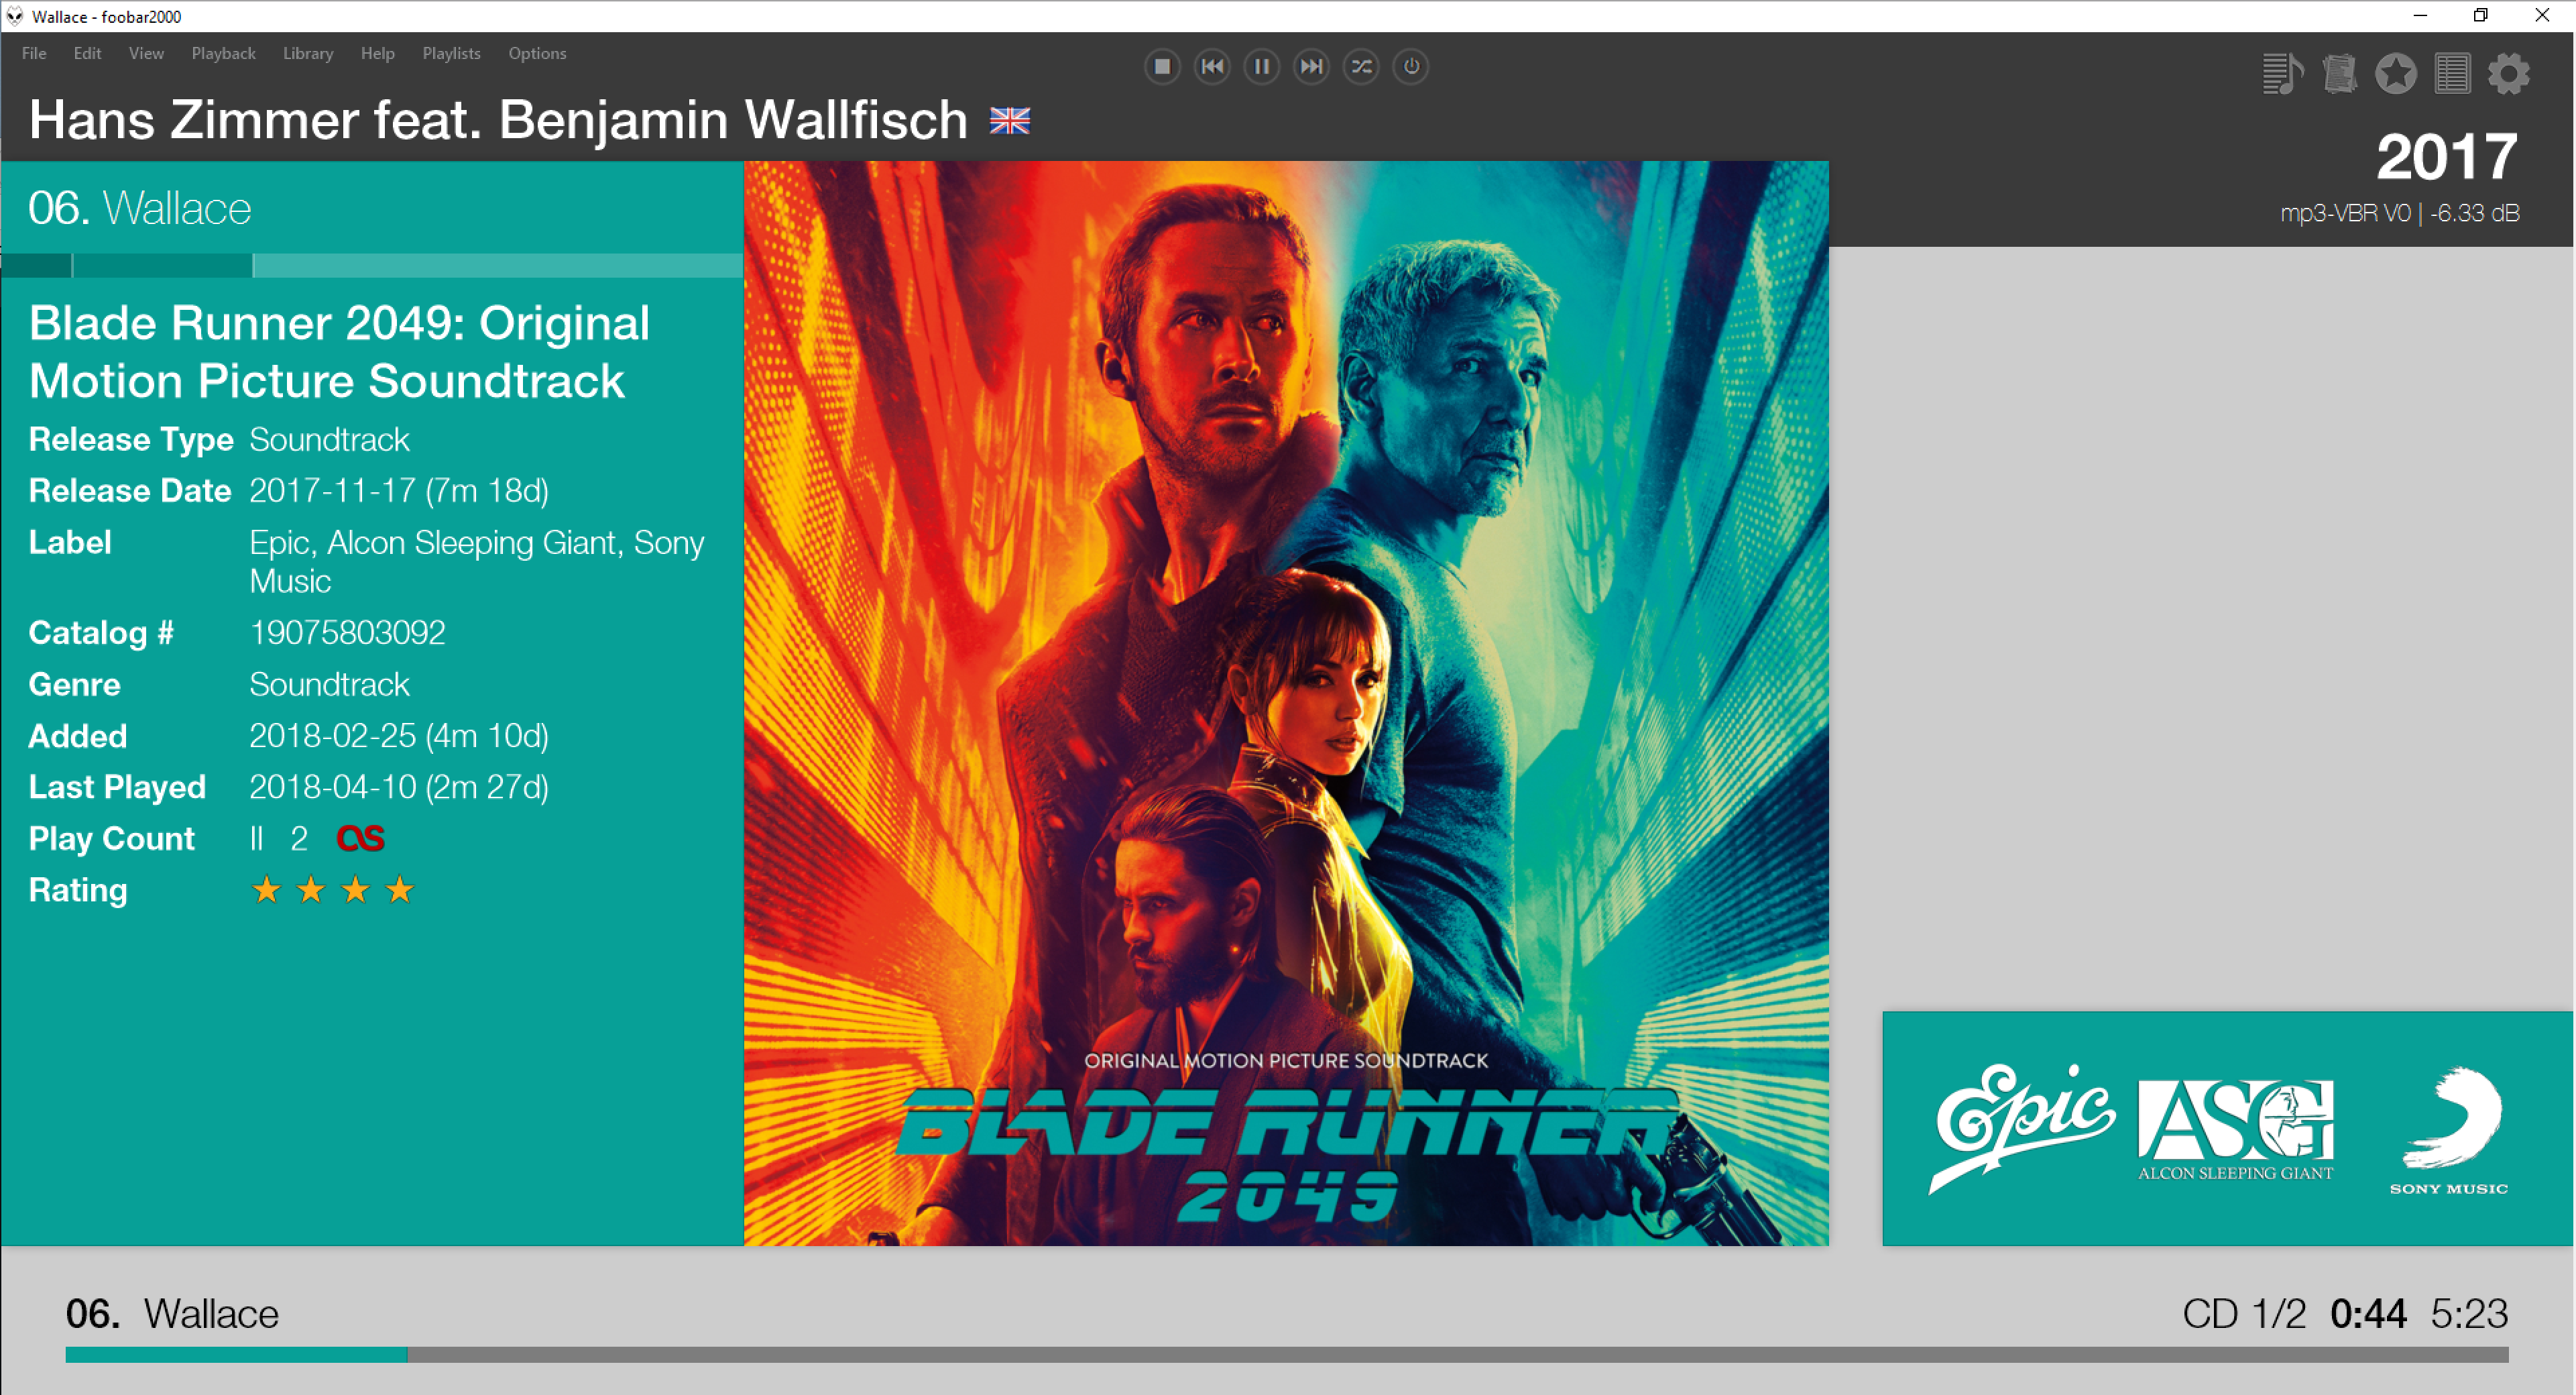
Task: Open the Options menu
Action: 537,53
